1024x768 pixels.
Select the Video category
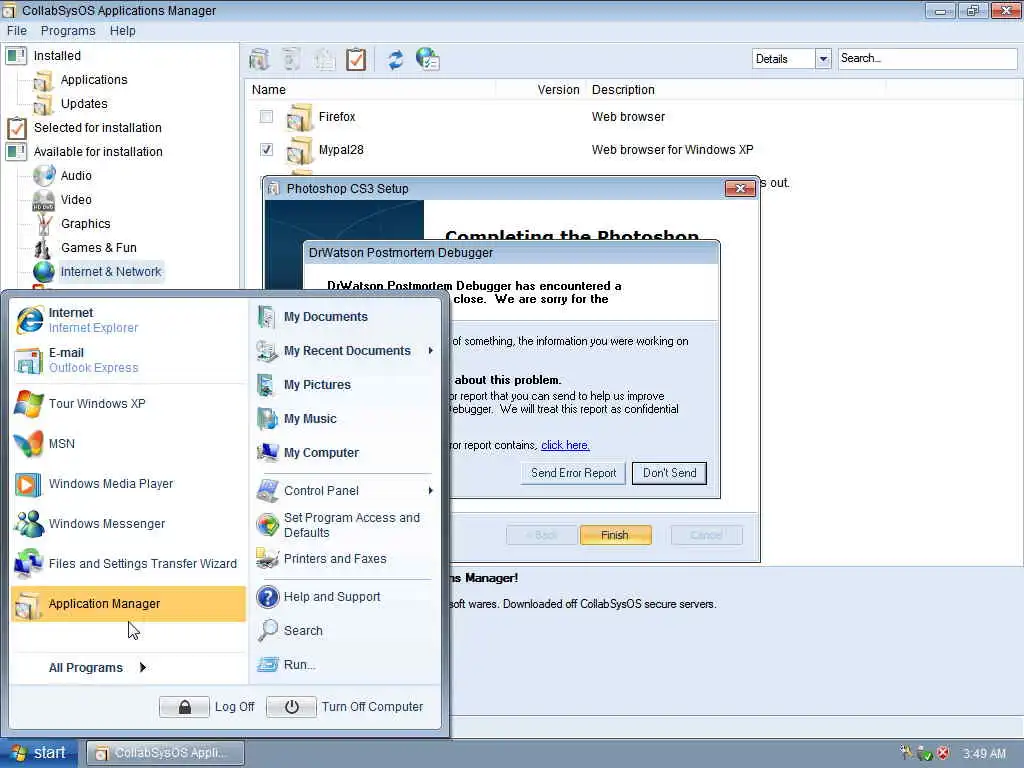tap(76, 200)
